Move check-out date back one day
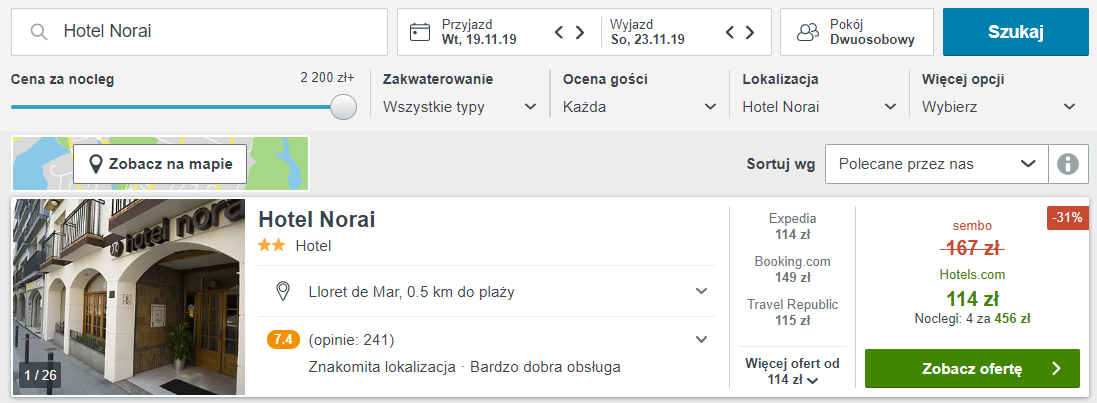The width and height of the screenshot is (1097, 403). (731, 32)
